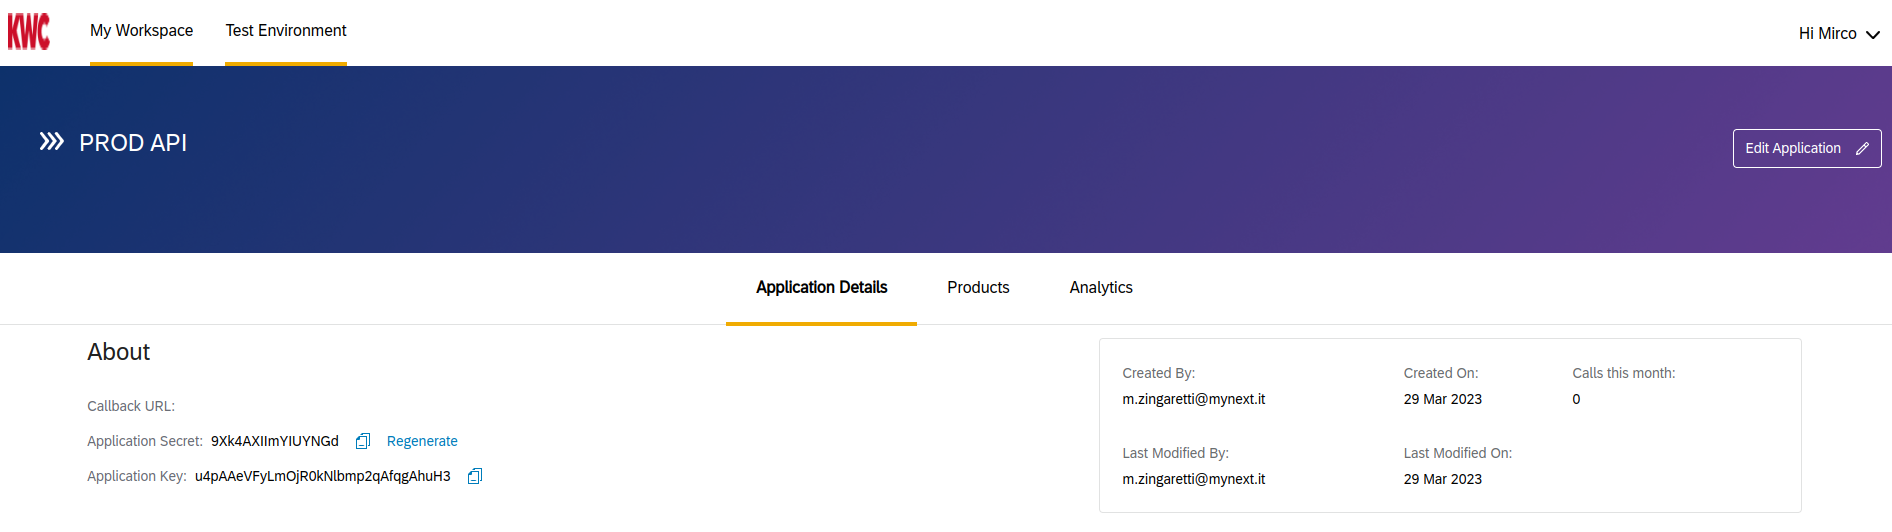Open the Analytics tab
Image resolution: width=1892 pixels, height=532 pixels.
pos(1101,287)
